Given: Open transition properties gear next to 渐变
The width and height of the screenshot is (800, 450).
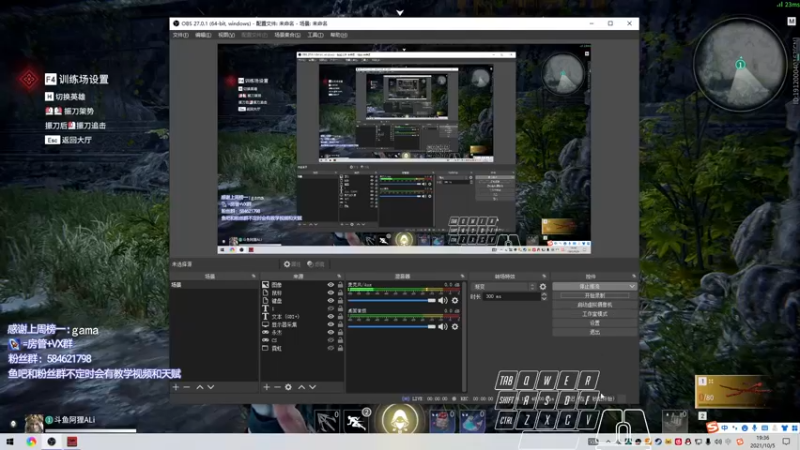Looking at the screenshot, I should click(543, 287).
